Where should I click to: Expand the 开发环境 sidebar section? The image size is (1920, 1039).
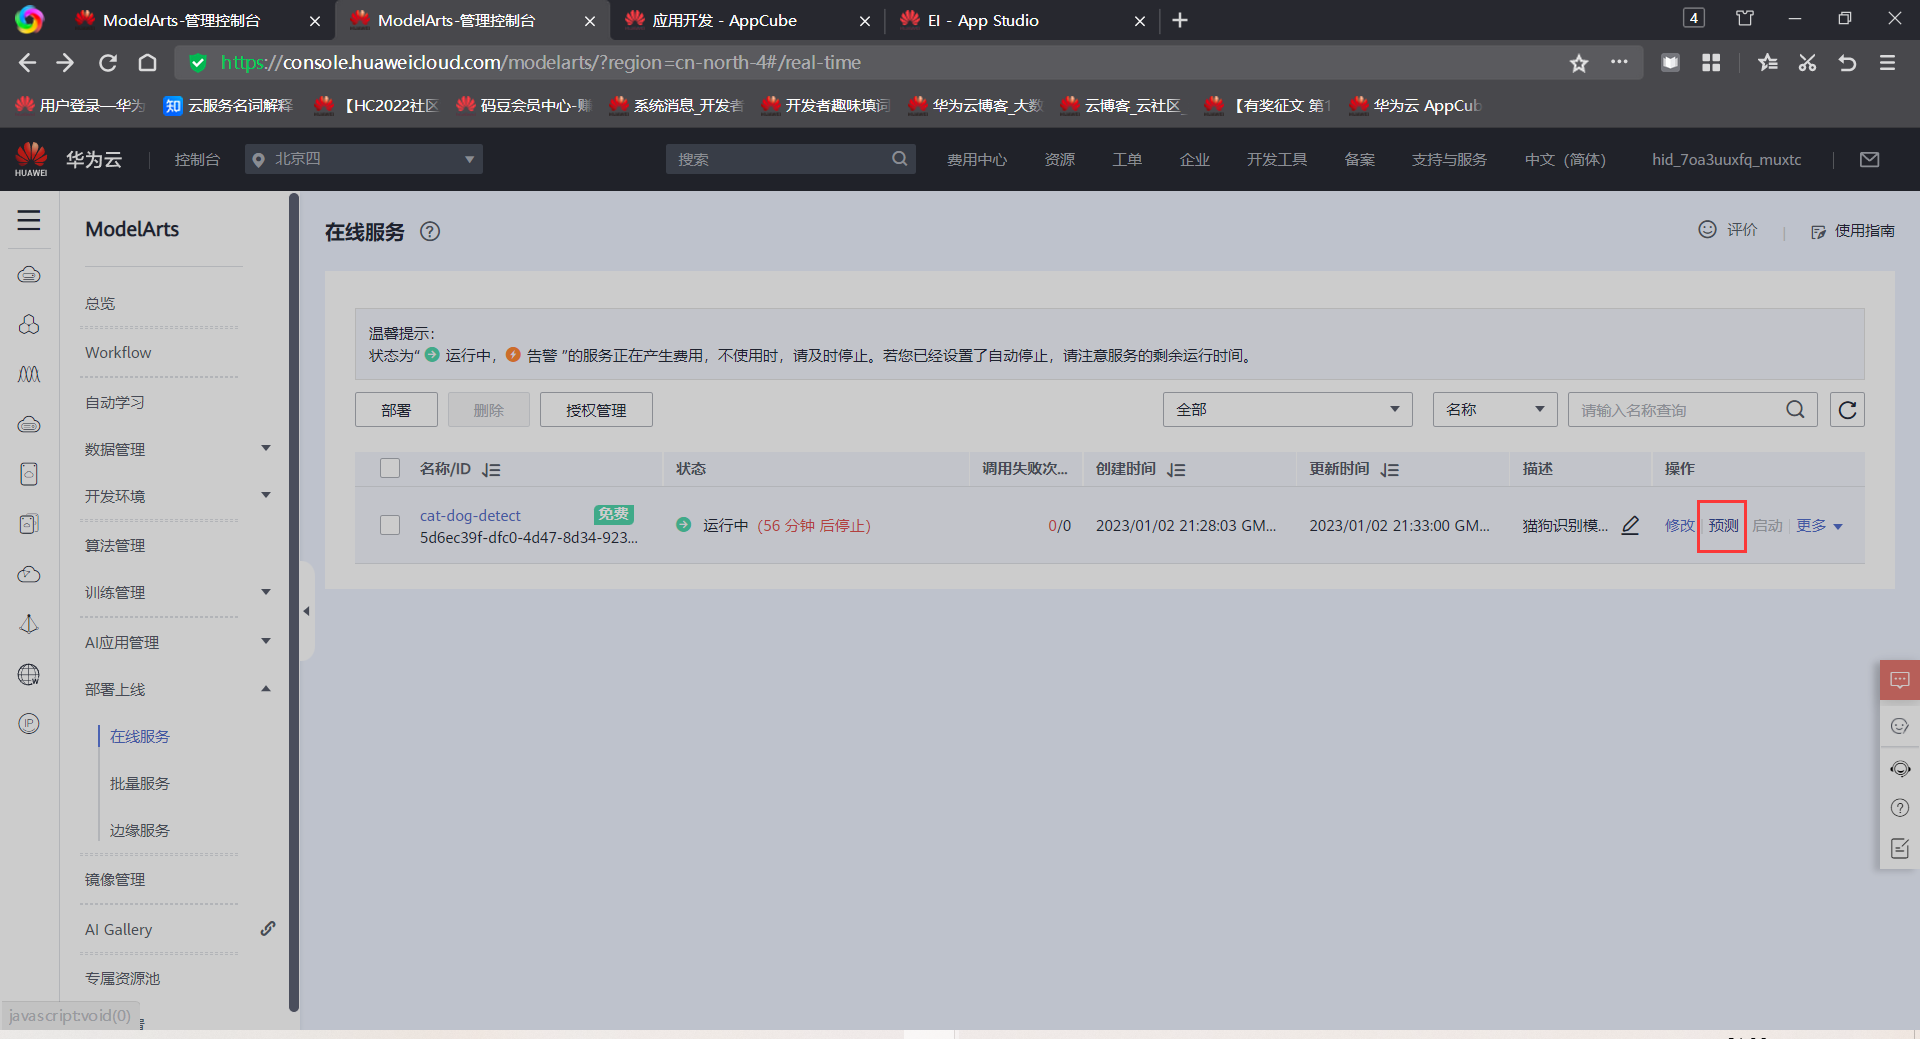click(266, 495)
